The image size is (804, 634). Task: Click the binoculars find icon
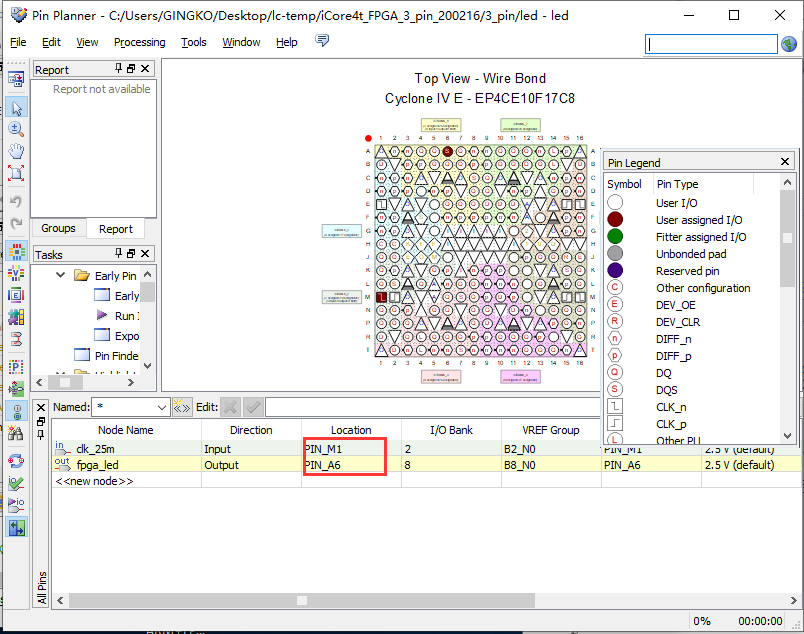(16, 433)
